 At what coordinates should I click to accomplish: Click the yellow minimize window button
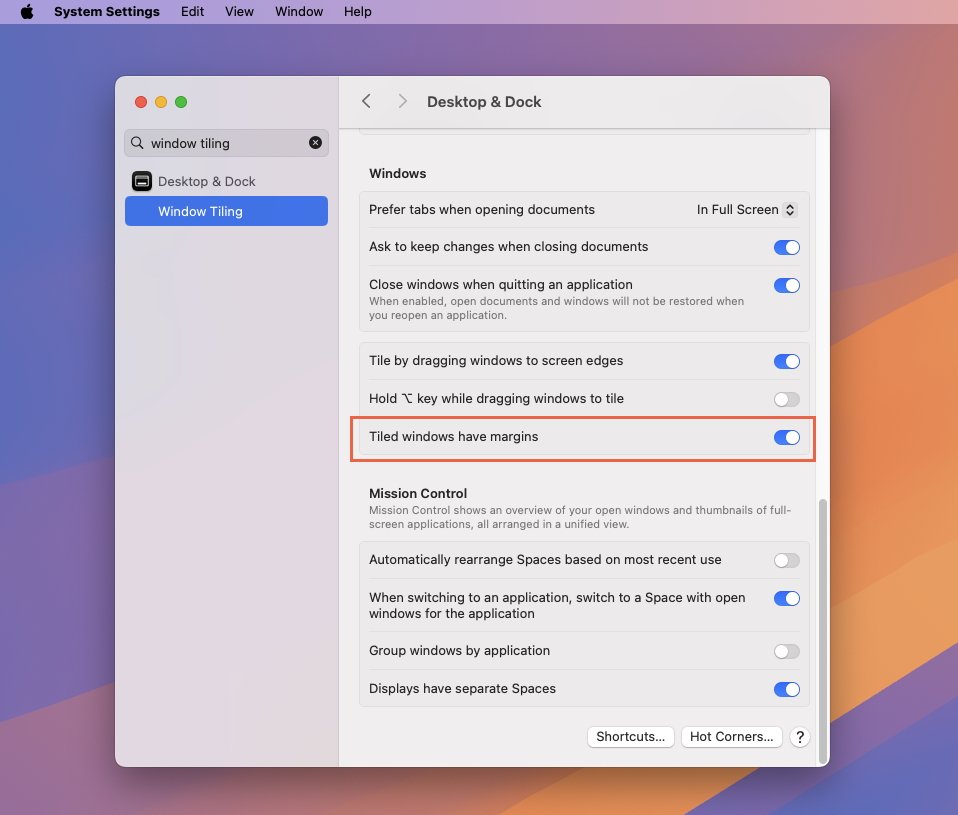(x=161, y=102)
